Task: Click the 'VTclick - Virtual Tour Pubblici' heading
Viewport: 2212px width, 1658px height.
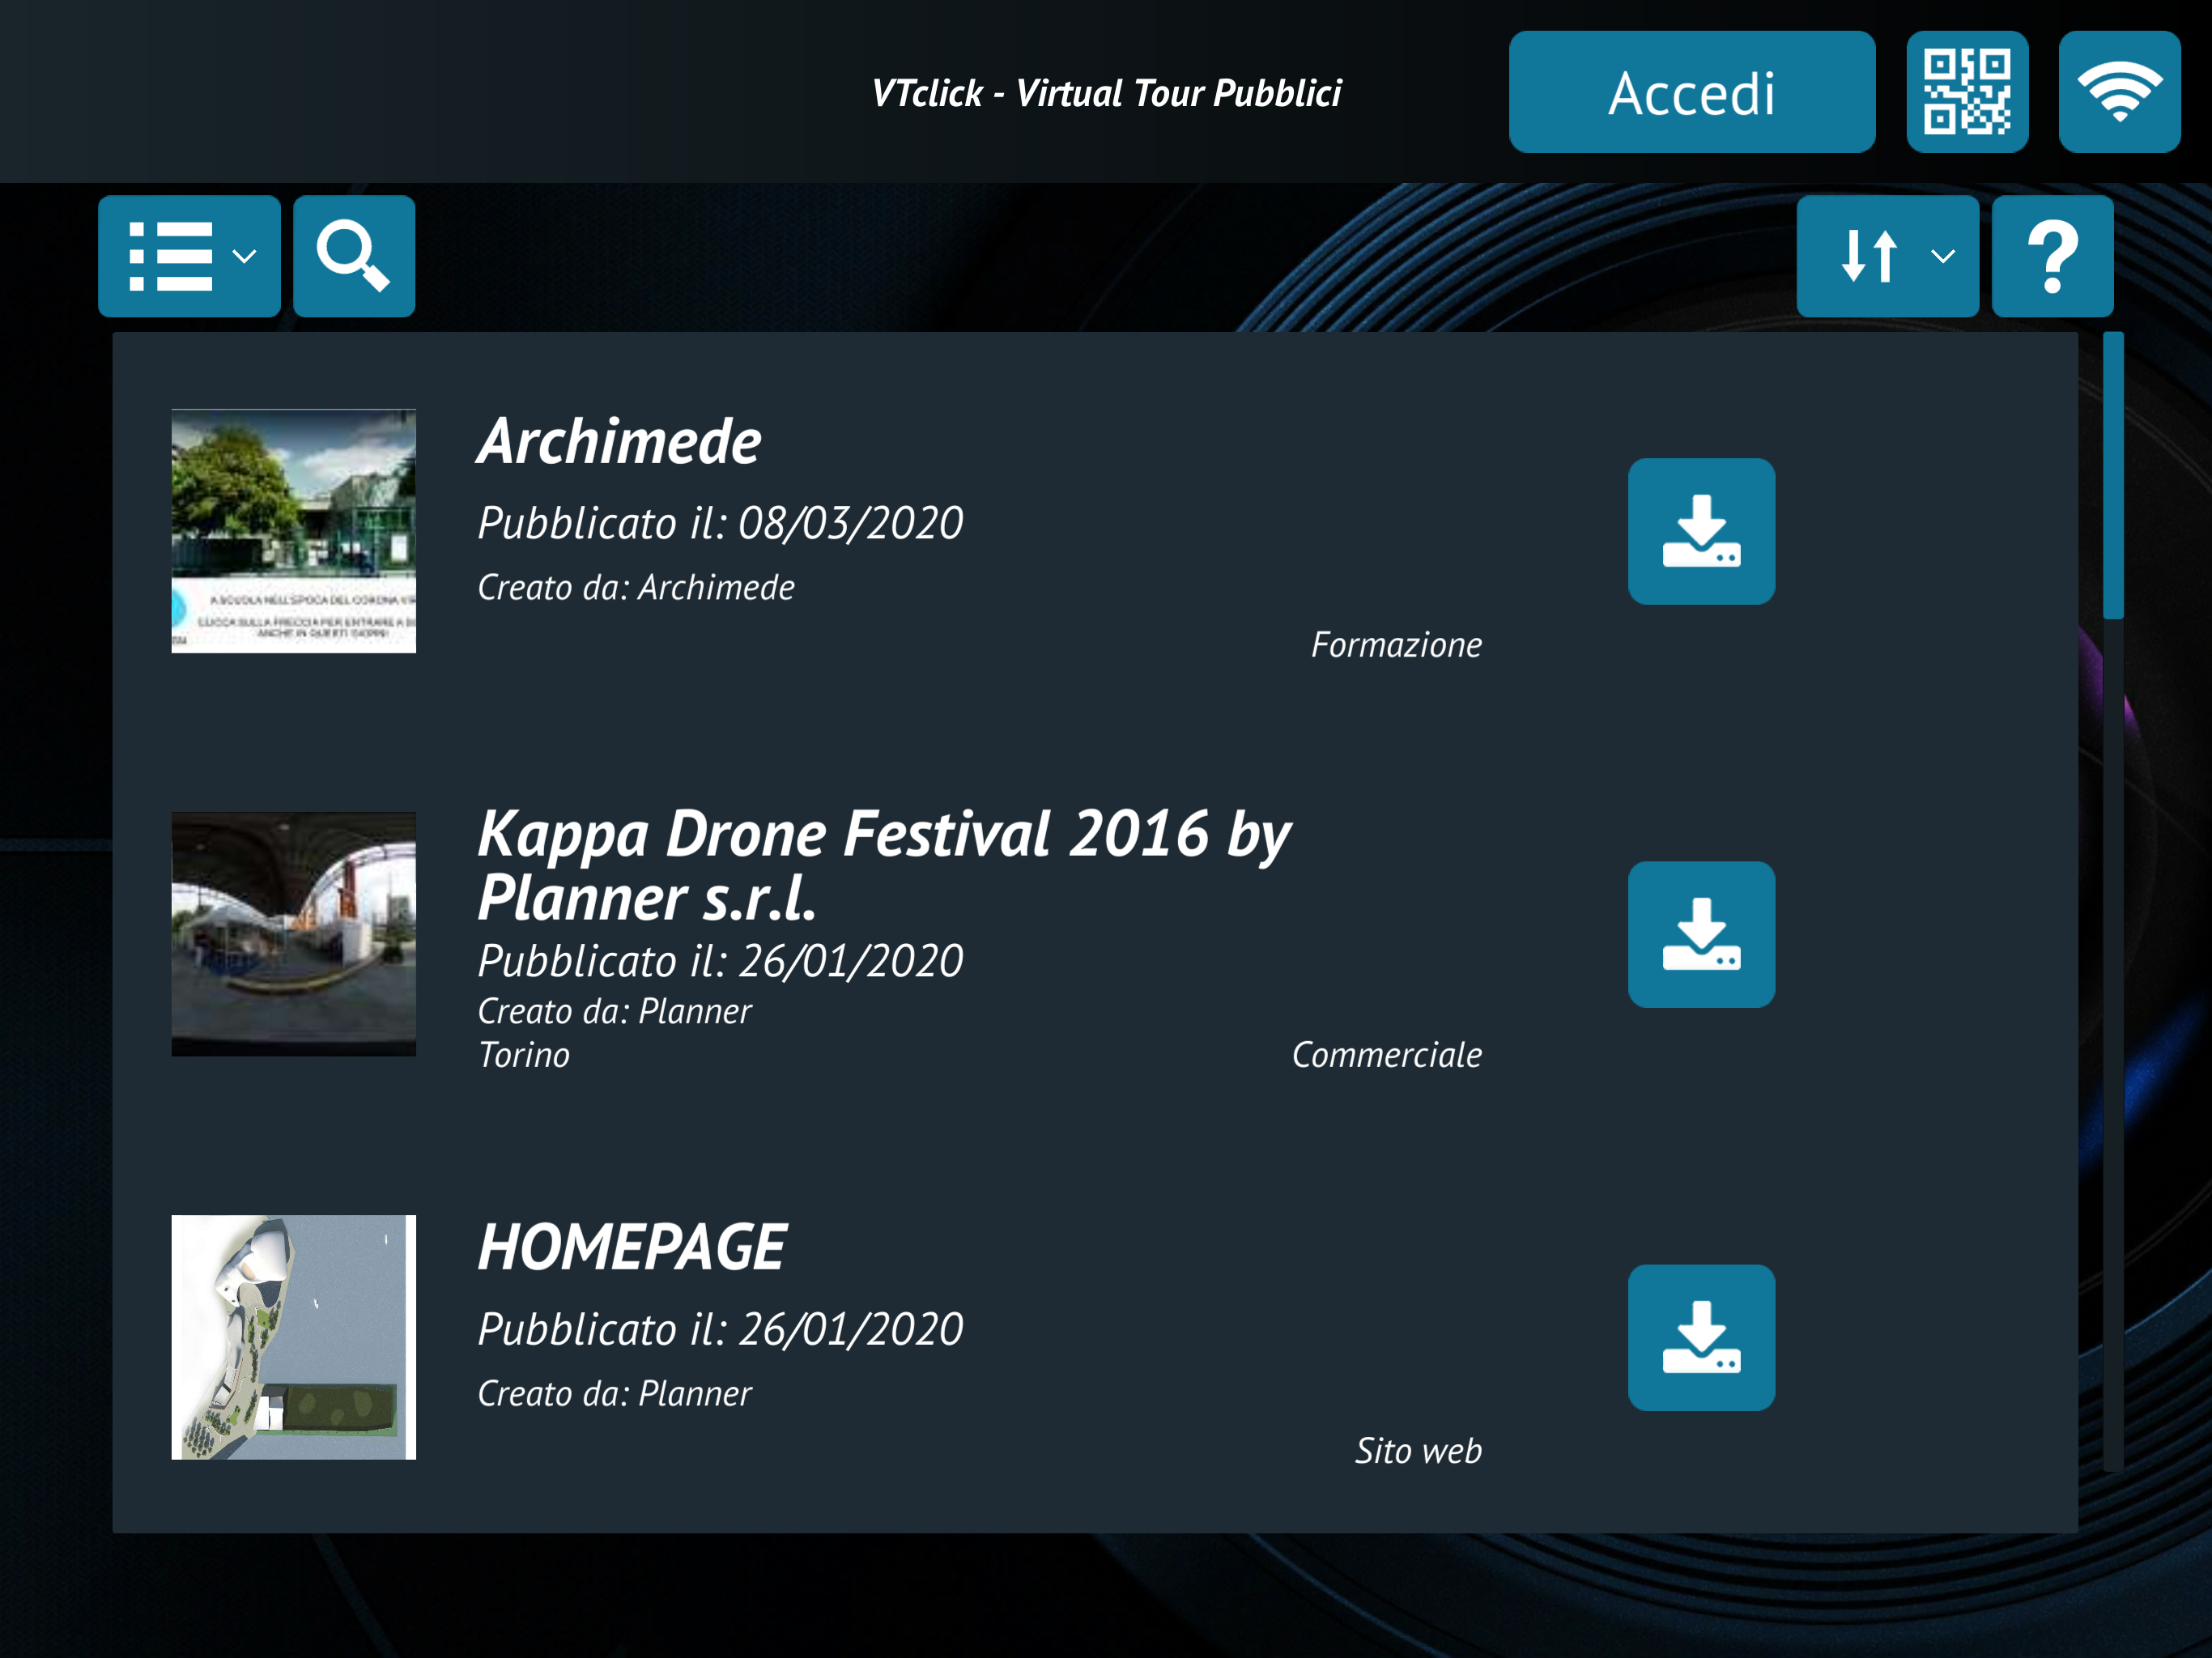Action: [x=1106, y=93]
